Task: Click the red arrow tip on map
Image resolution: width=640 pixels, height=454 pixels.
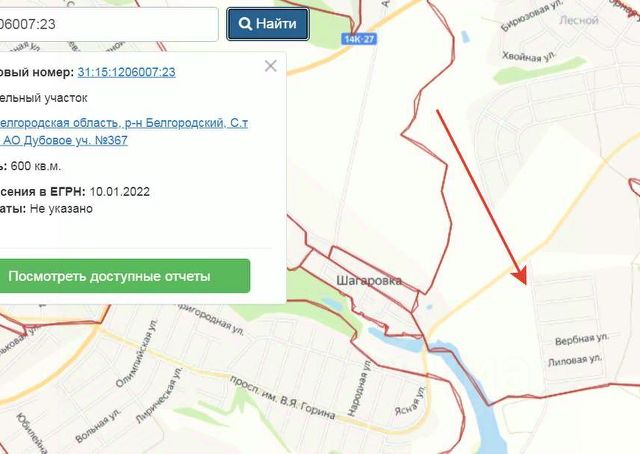Action: pos(523,280)
